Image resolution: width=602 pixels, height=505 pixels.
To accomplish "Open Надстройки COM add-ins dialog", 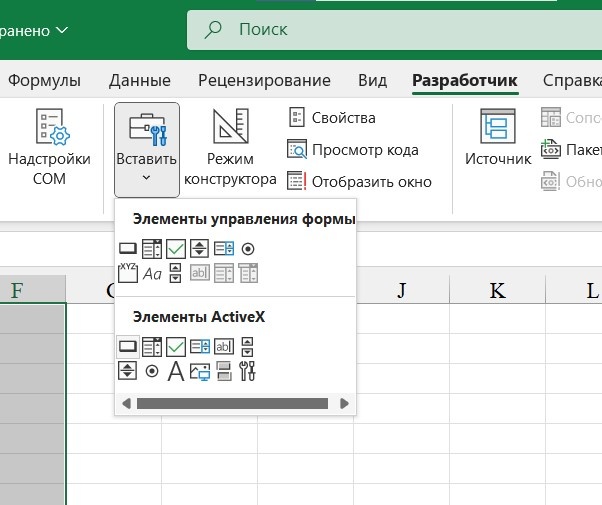I will pyautogui.click(x=50, y=147).
